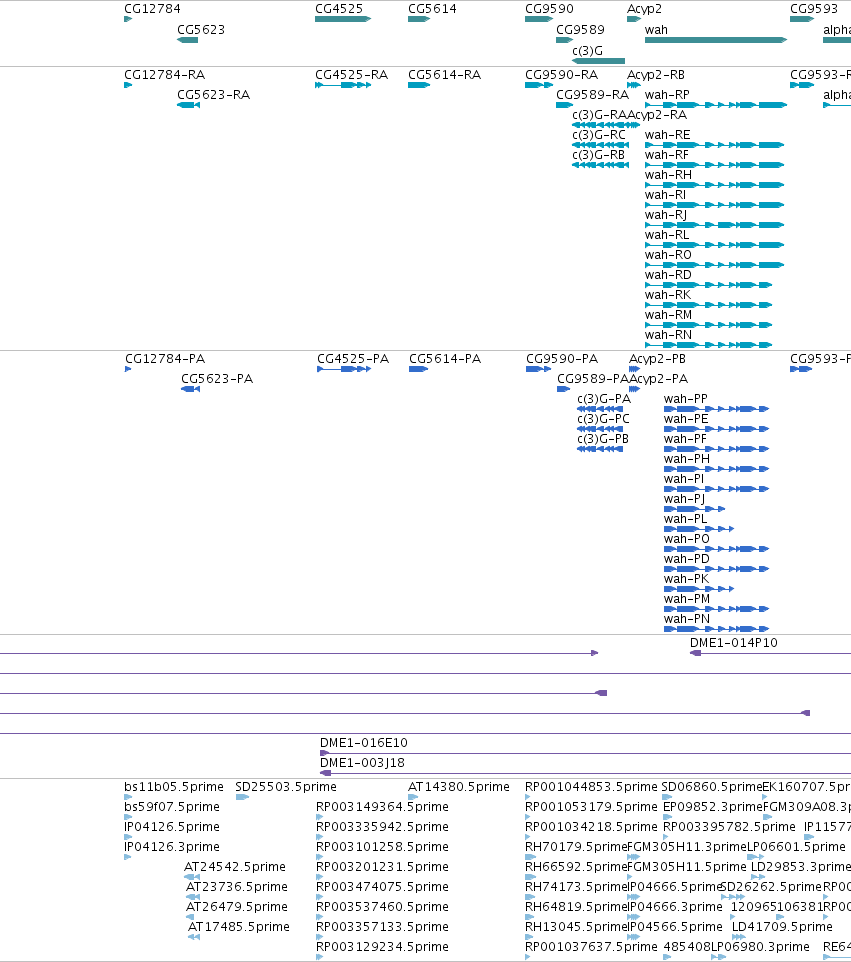
Task: Select protein wah-PJ
Action: click(684, 499)
